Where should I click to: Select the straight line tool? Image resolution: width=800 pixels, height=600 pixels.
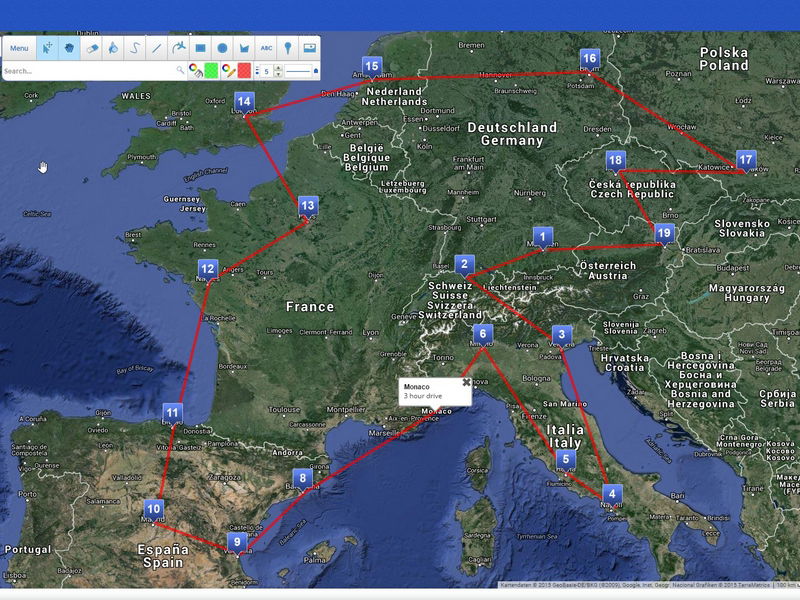[x=157, y=48]
